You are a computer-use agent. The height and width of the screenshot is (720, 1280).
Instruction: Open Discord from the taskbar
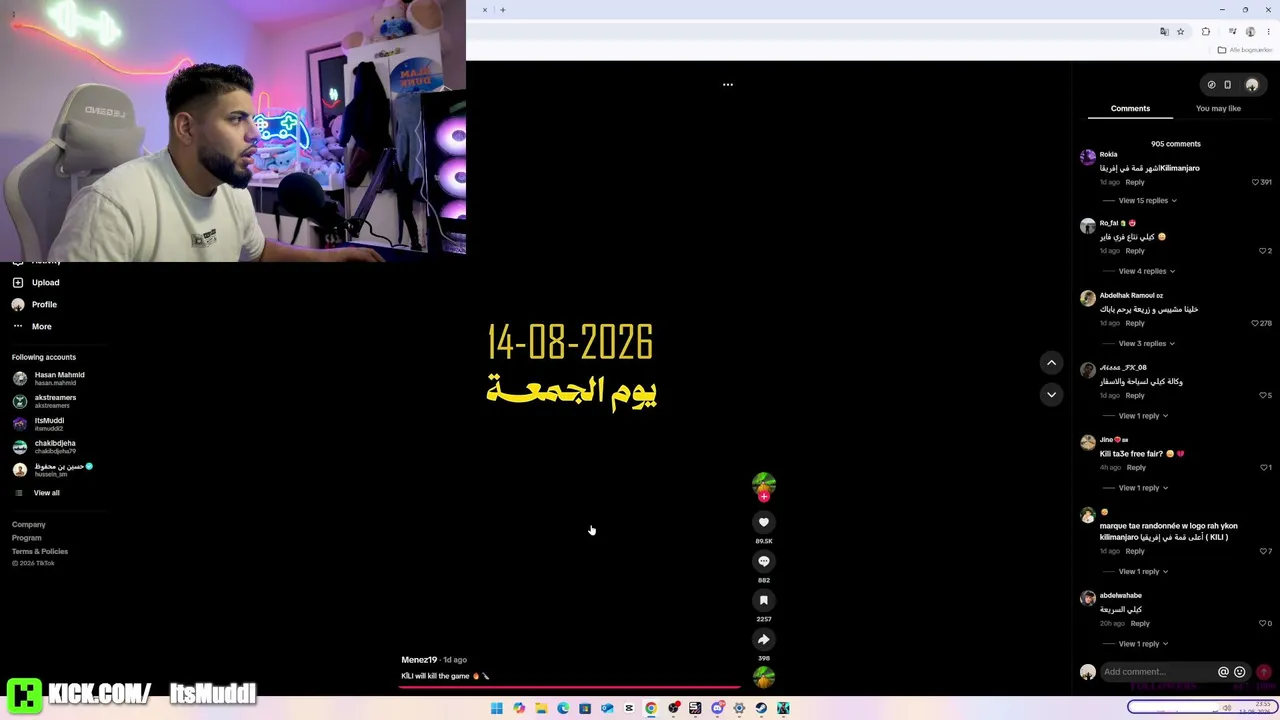(x=717, y=708)
